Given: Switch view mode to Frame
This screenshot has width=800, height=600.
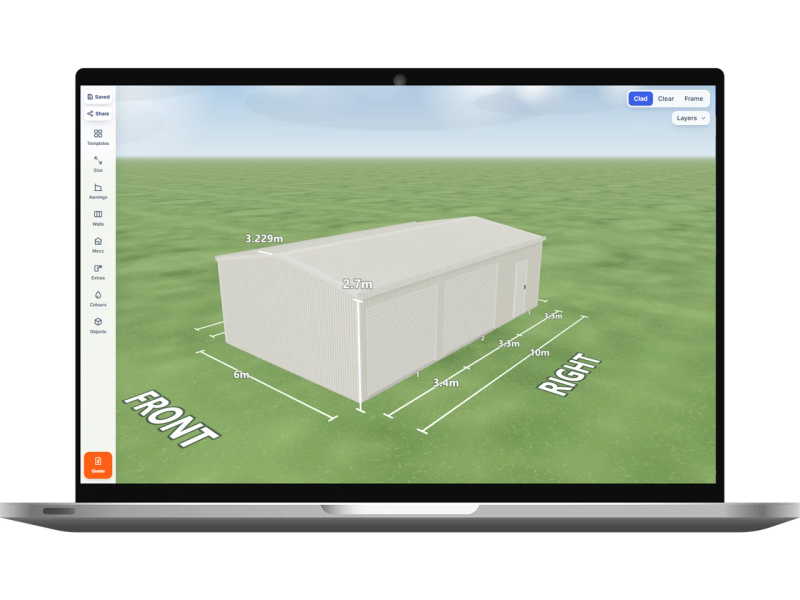Looking at the screenshot, I should point(693,98).
